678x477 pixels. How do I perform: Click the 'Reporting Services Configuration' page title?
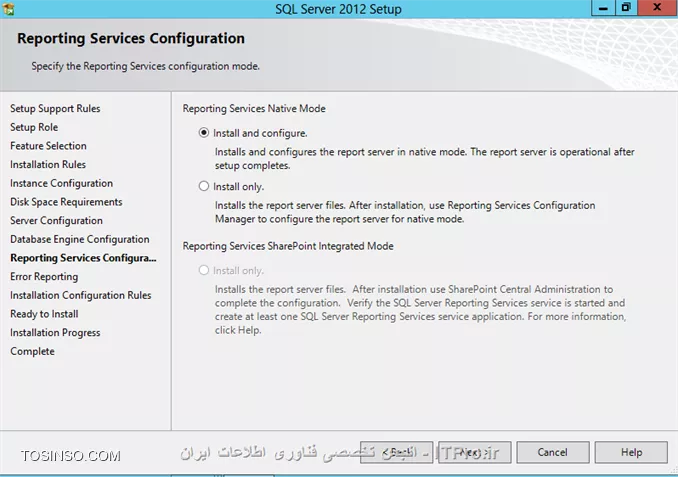click(131, 38)
